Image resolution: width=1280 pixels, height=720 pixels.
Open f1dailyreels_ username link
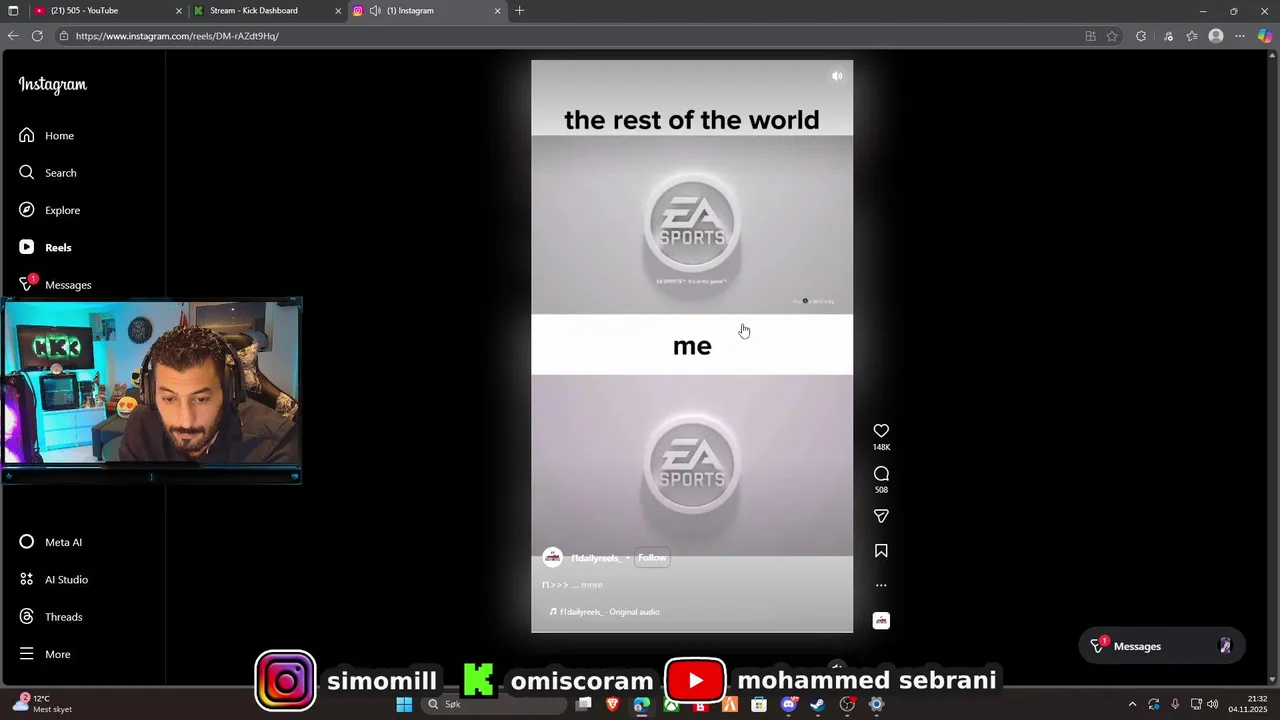[x=596, y=558]
